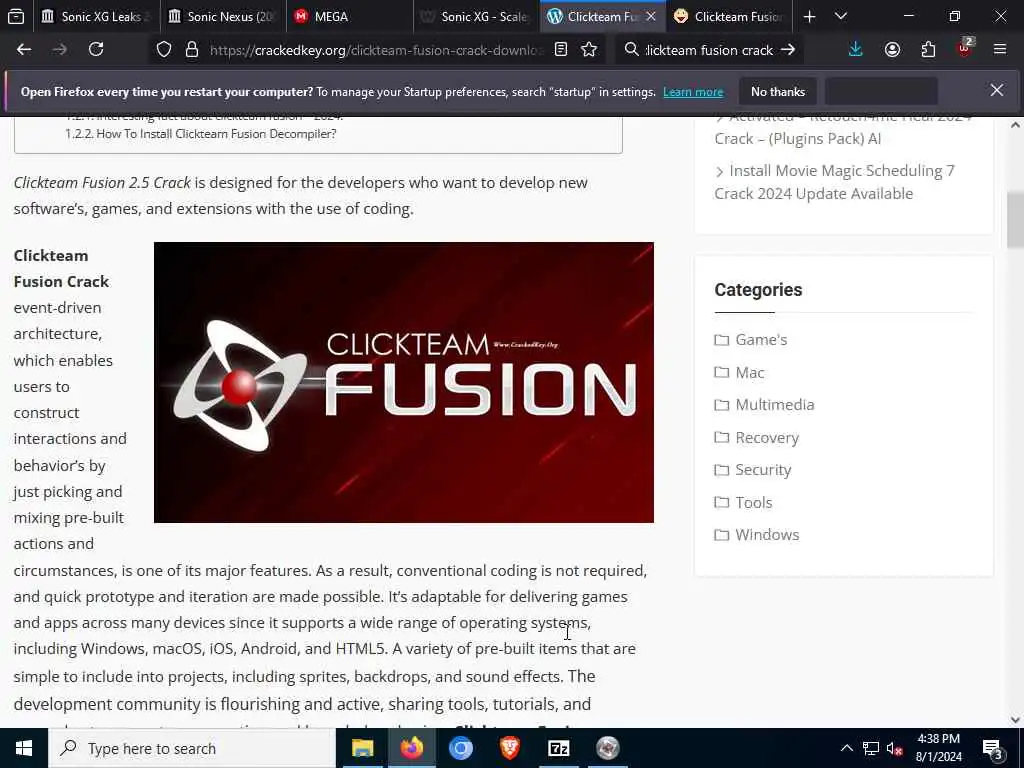This screenshot has width=1024, height=768.
Task: Dismiss the Firefox startup notification bar
Action: [997, 90]
